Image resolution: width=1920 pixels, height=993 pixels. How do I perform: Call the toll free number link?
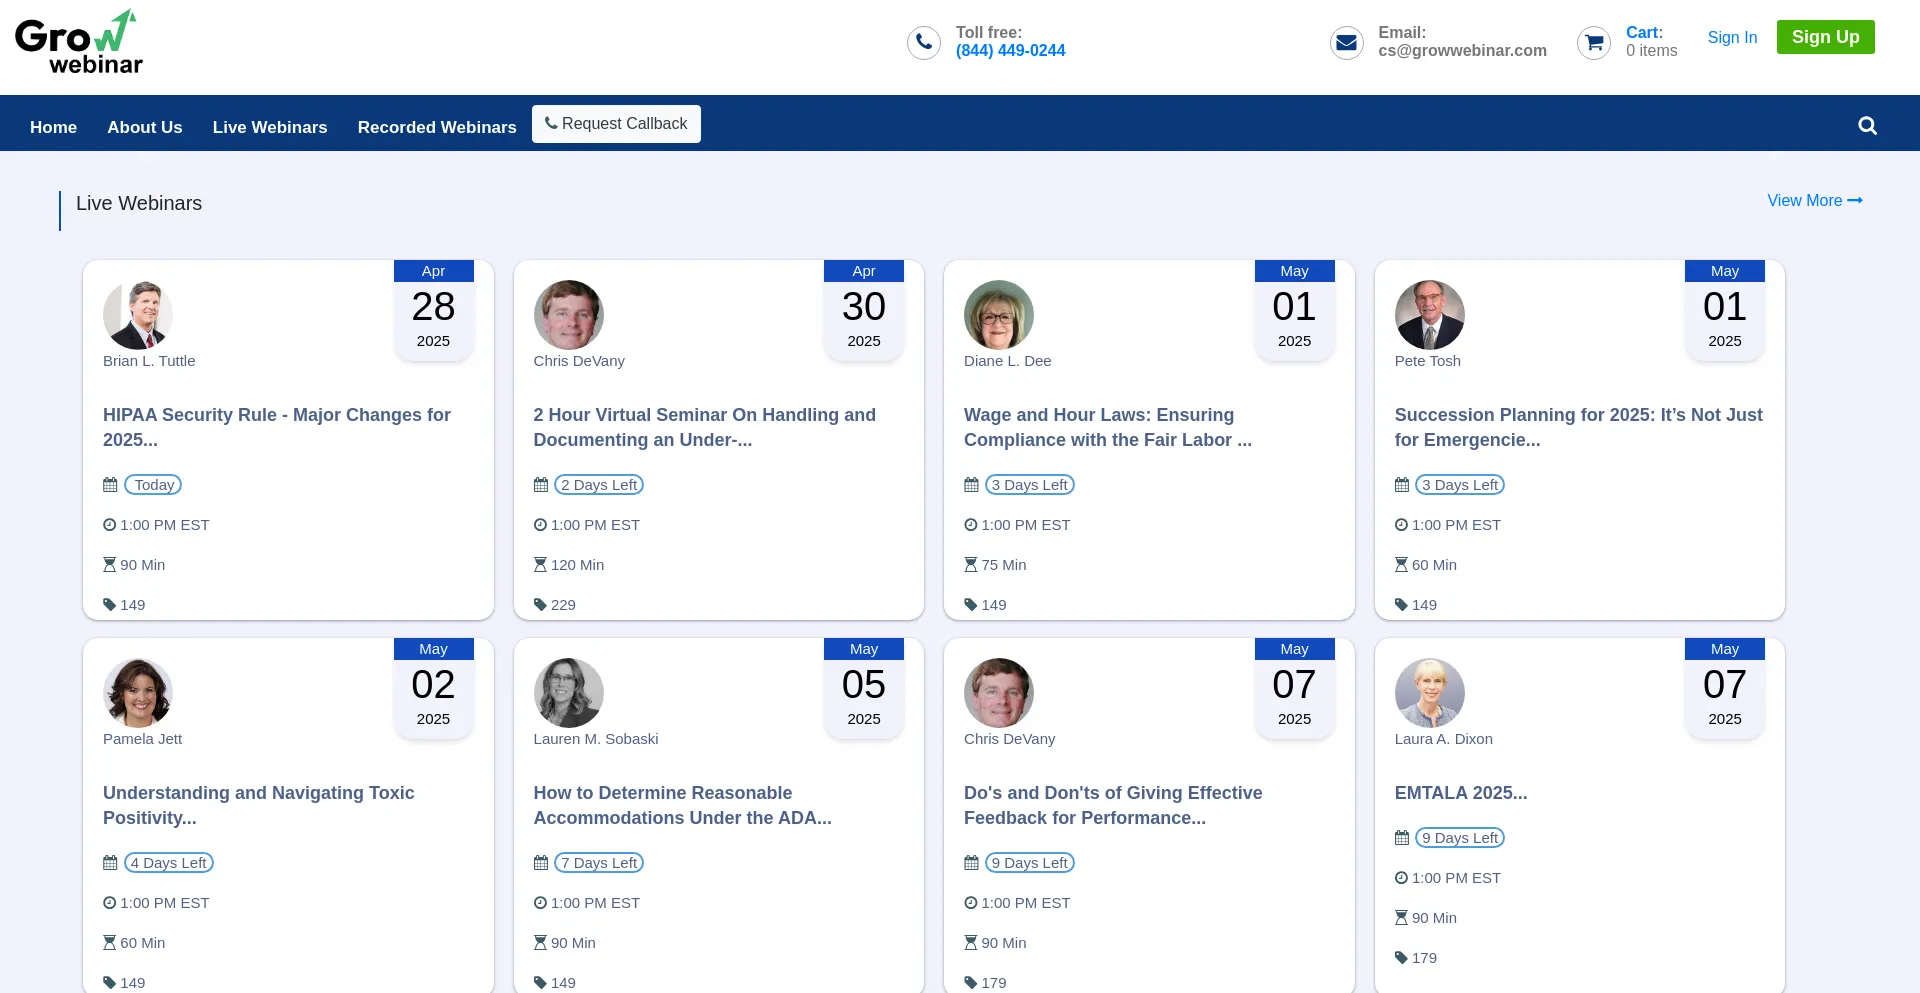1010,51
